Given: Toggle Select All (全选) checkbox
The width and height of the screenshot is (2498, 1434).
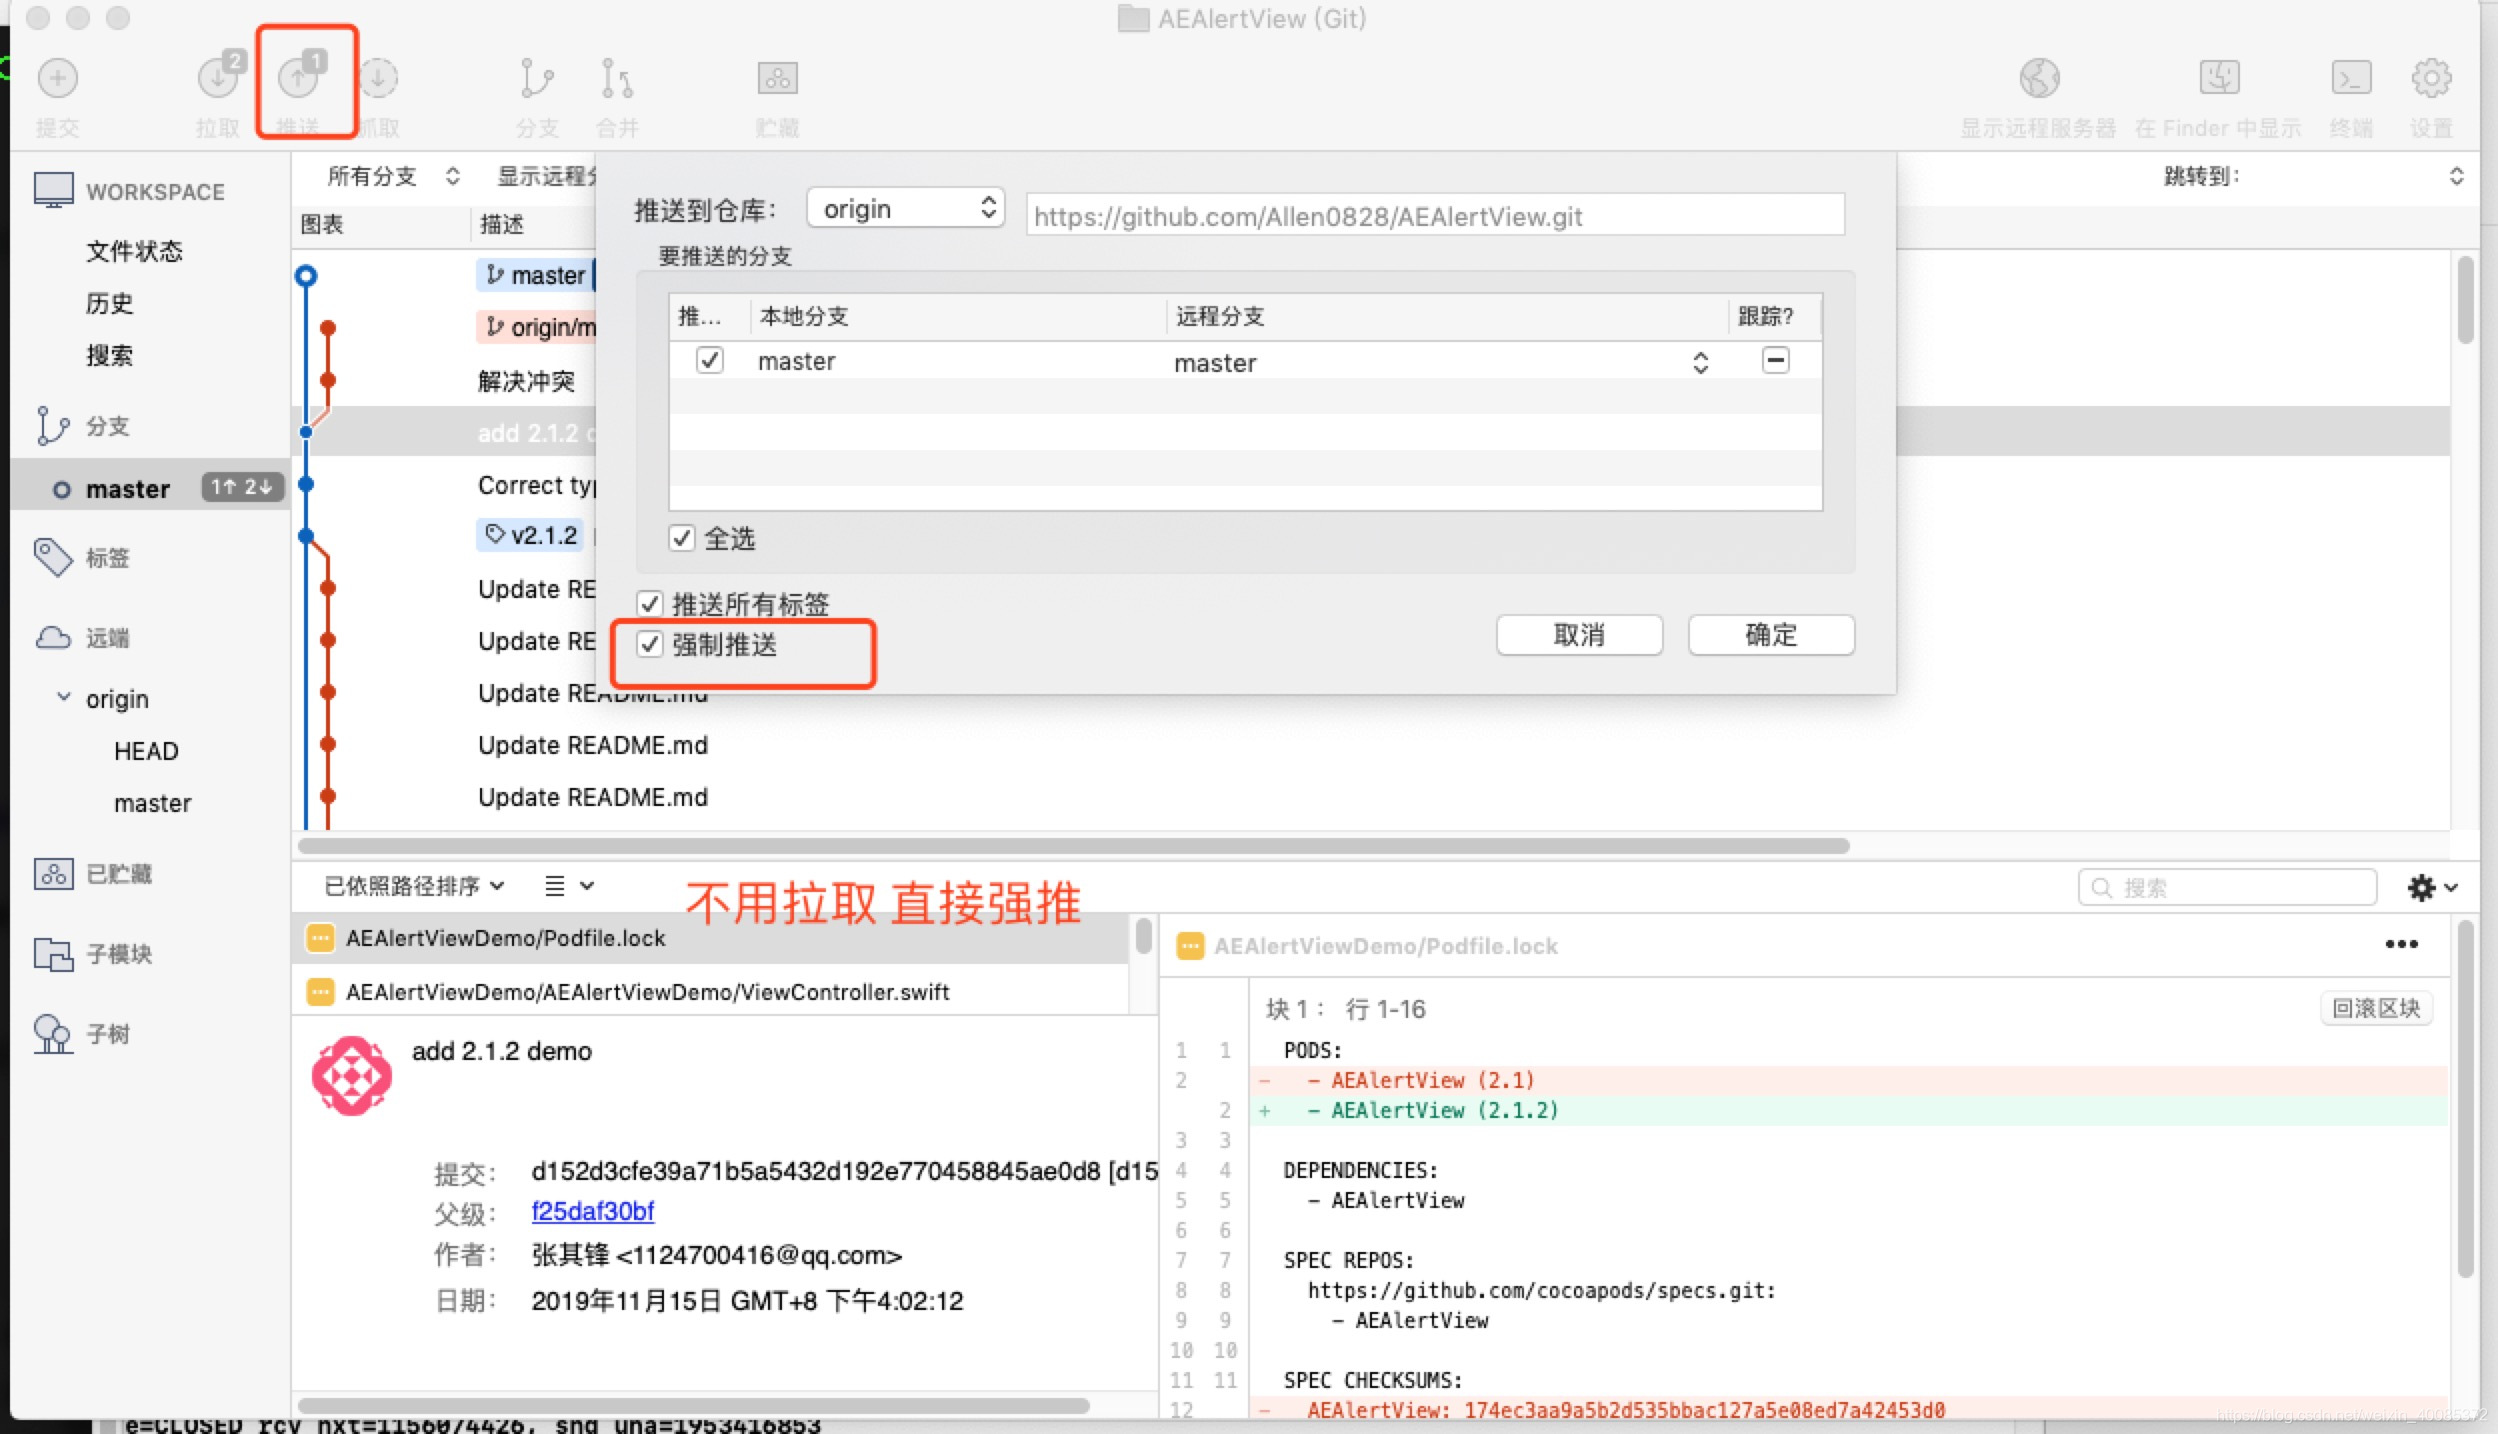Looking at the screenshot, I should click(682, 539).
